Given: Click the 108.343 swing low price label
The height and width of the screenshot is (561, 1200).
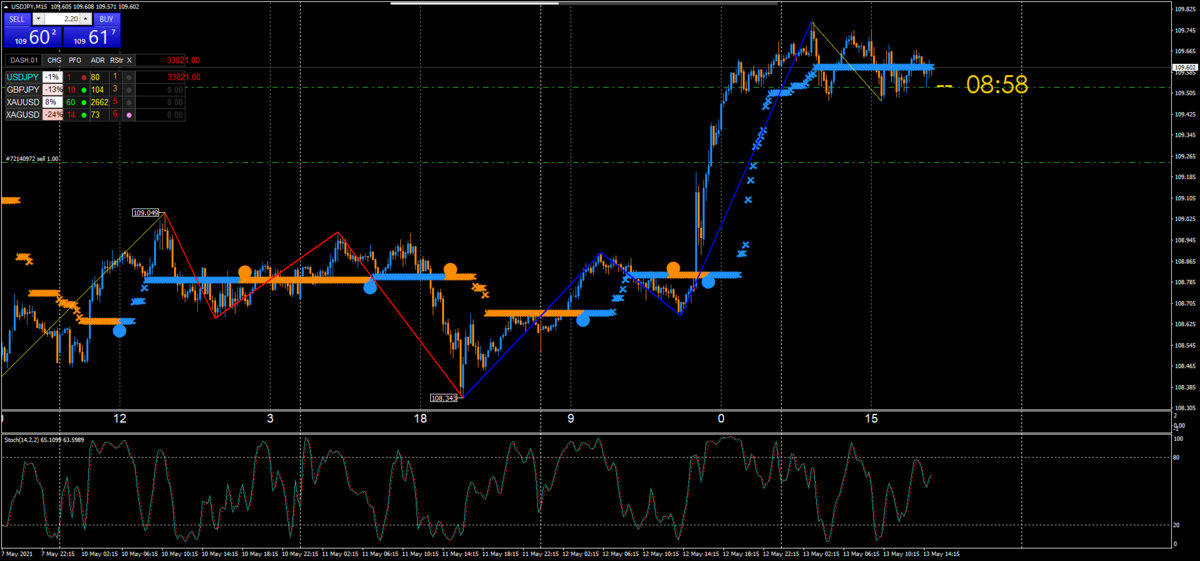Looking at the screenshot, I should coord(444,397).
